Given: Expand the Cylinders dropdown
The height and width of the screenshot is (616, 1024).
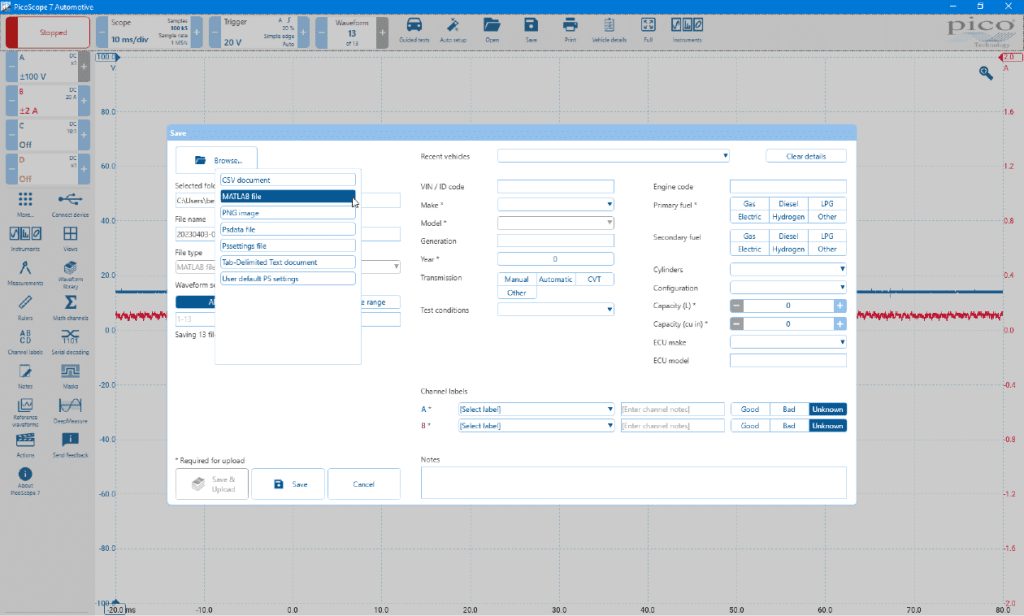Looking at the screenshot, I should (788, 269).
